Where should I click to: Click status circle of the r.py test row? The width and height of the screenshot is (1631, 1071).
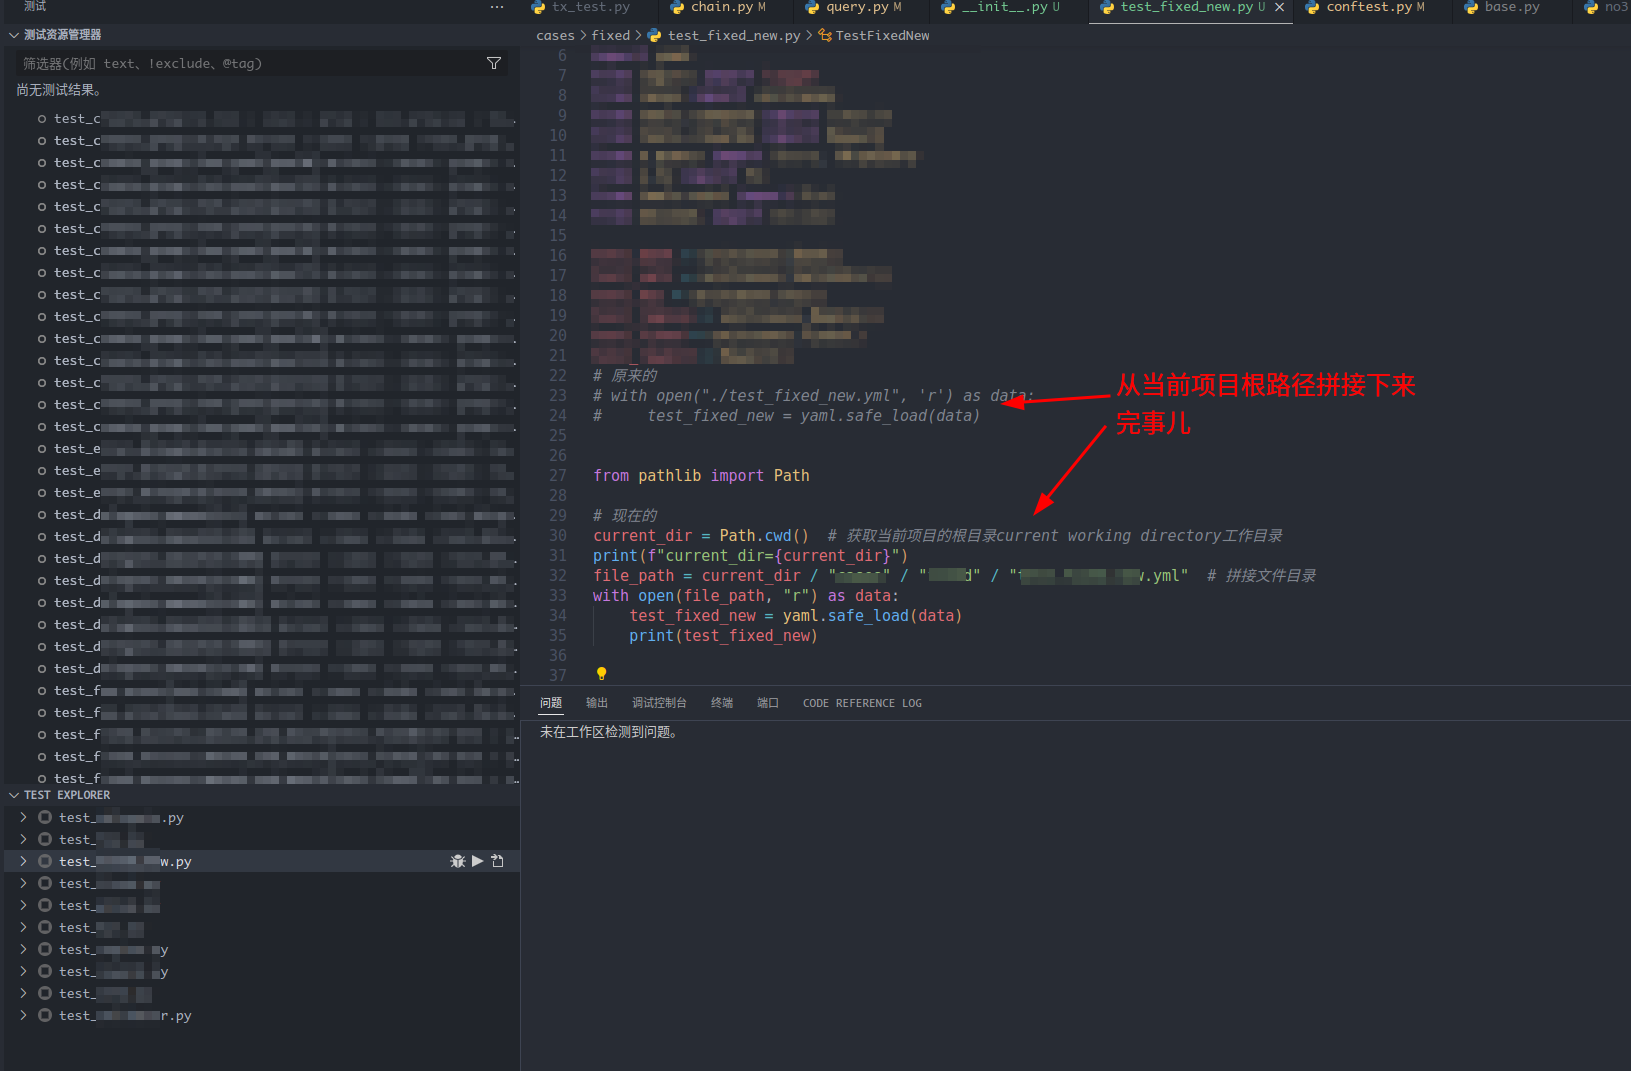45,1015
